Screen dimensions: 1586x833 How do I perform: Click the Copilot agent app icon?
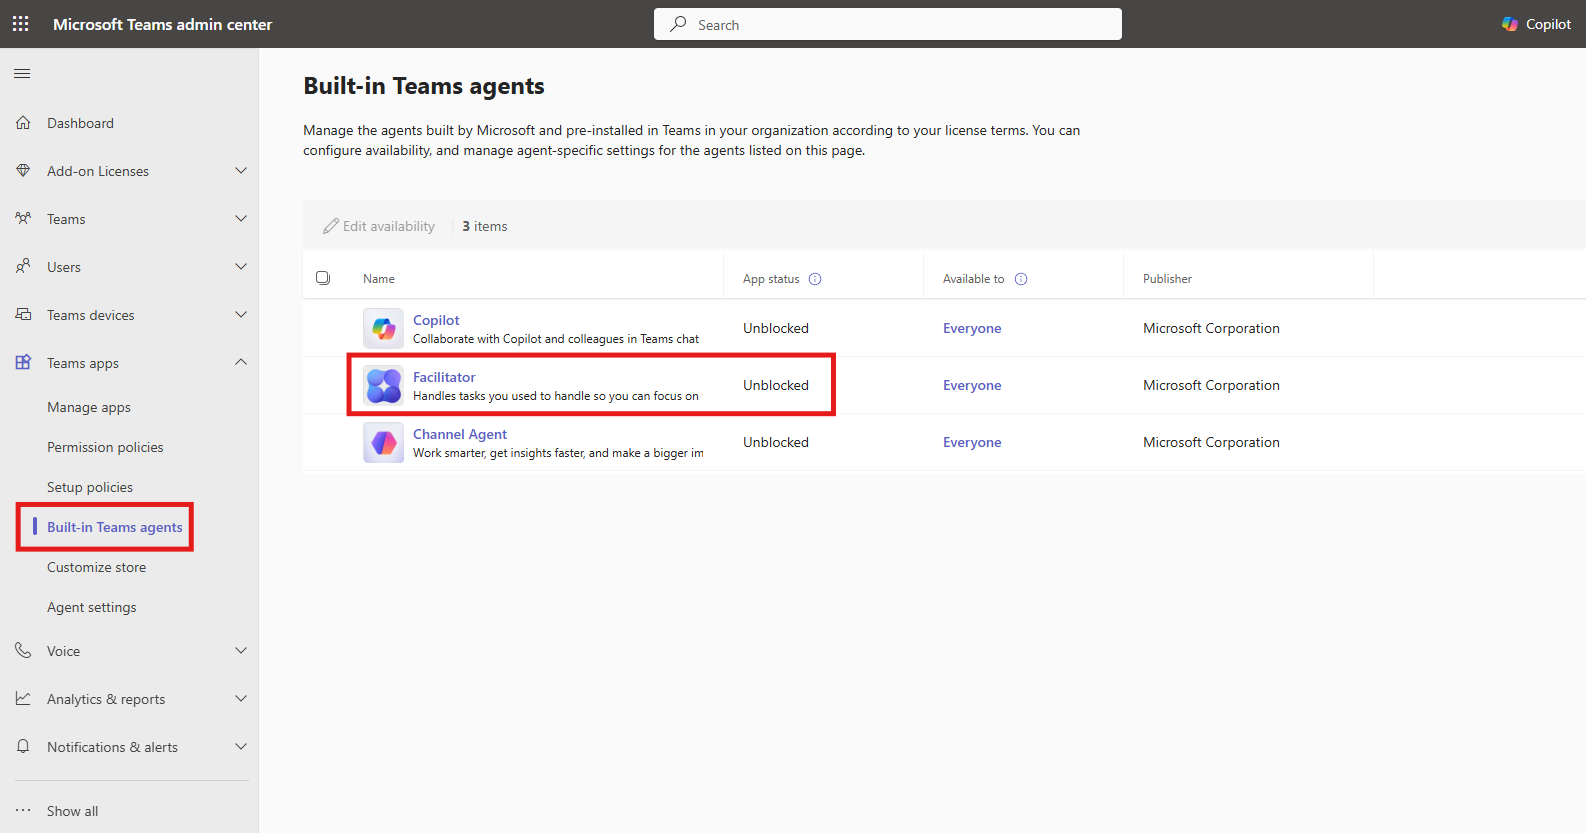(x=383, y=328)
